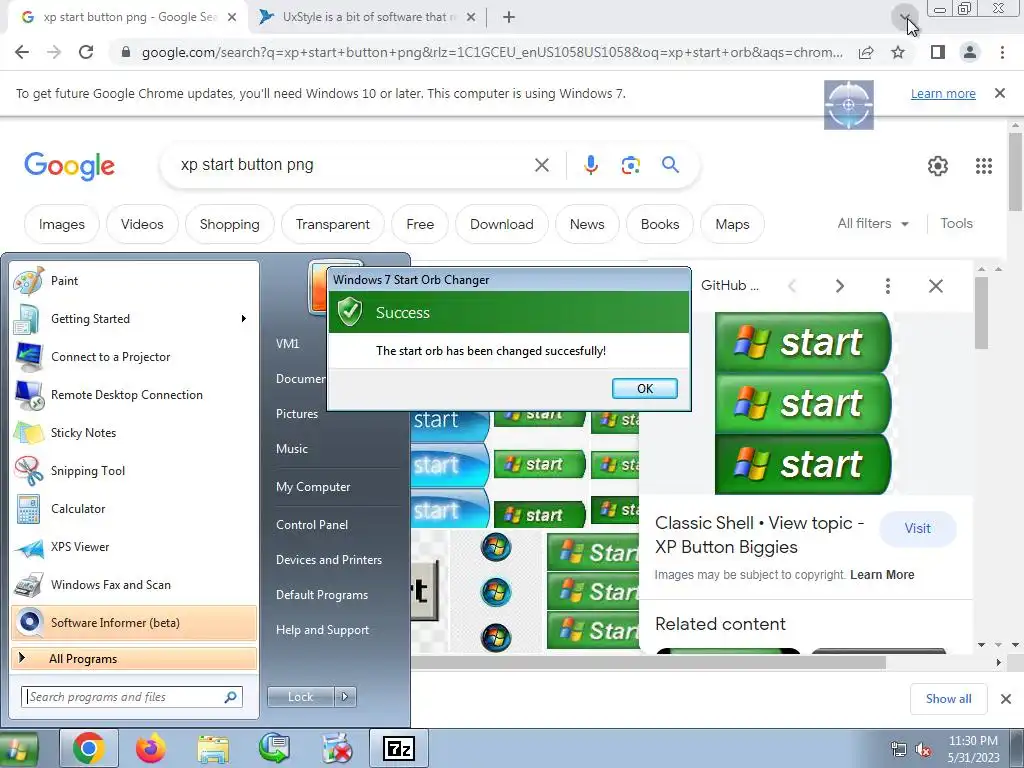
Task: Click the blue Google search magnifier
Action: point(670,165)
